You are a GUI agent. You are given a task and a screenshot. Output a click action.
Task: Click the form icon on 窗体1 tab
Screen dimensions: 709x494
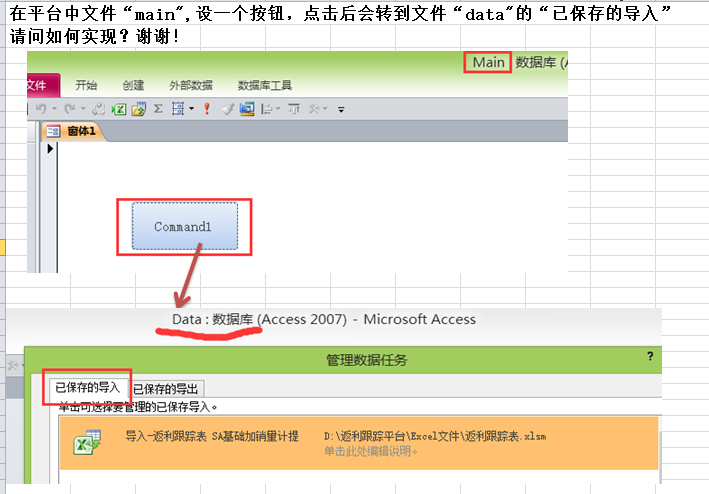point(53,131)
